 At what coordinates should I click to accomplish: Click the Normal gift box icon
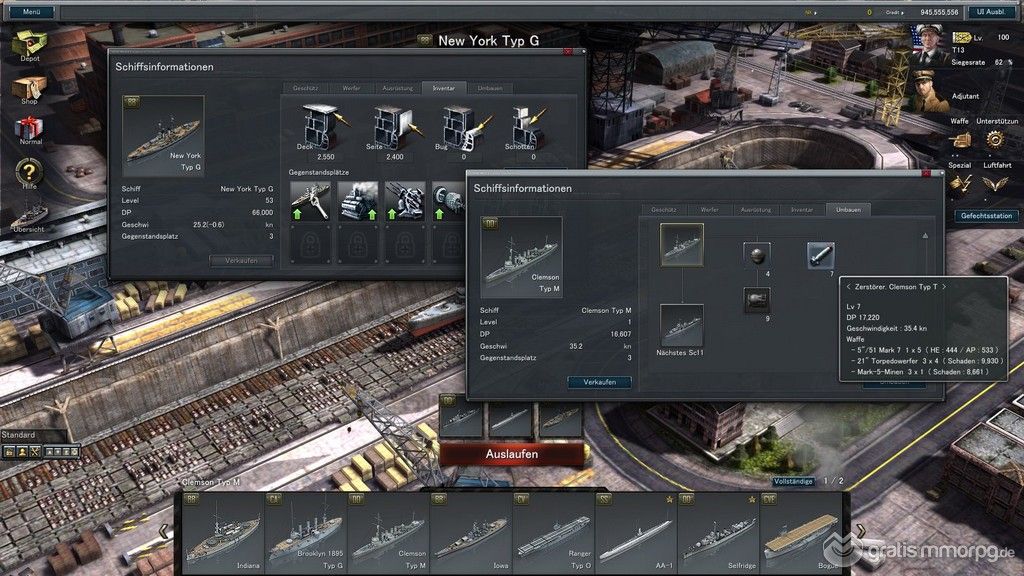coord(30,129)
